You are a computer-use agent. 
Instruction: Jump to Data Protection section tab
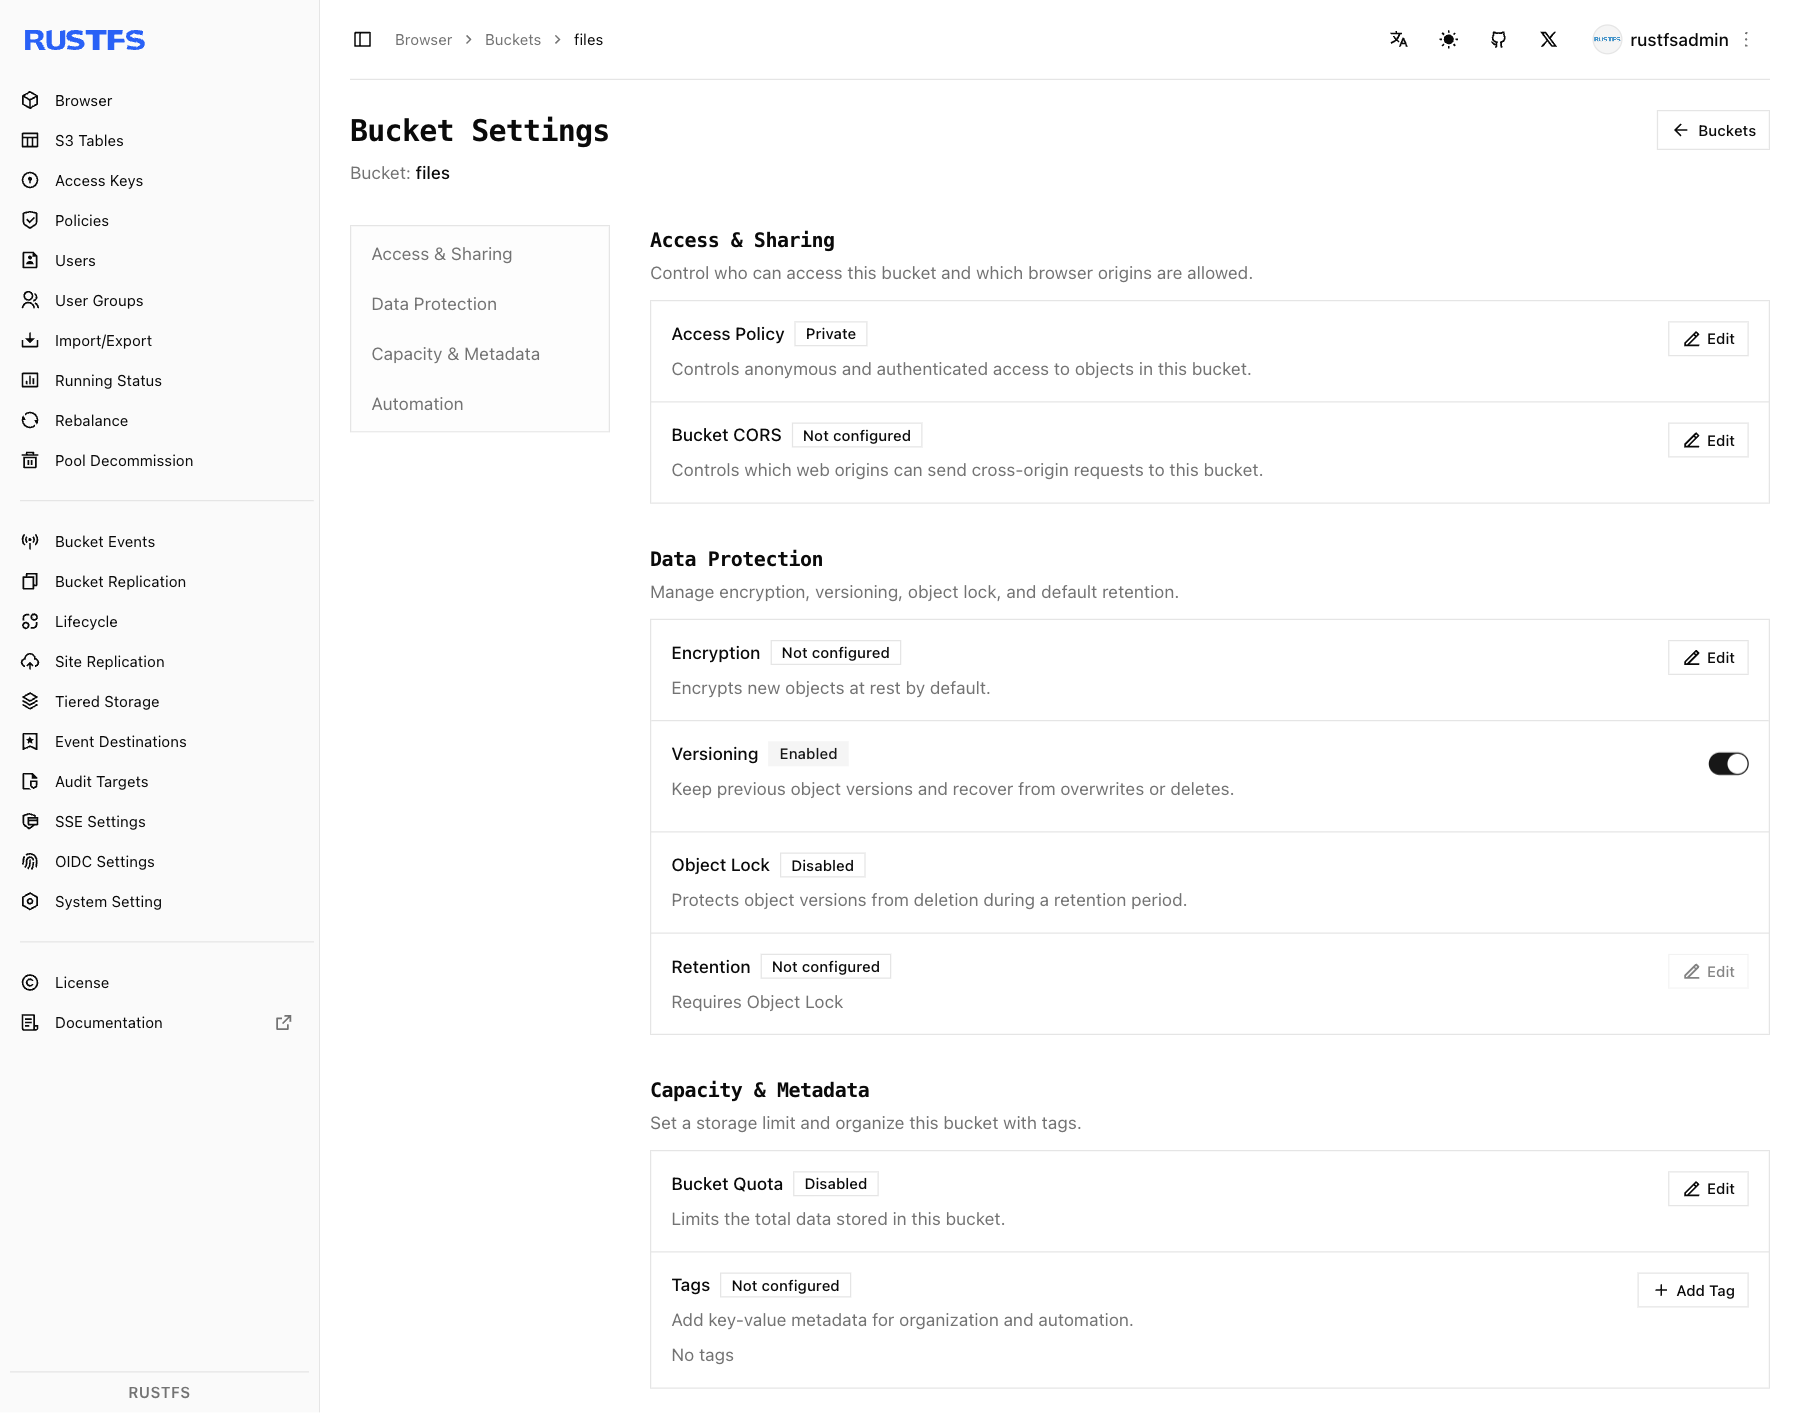coord(480,304)
